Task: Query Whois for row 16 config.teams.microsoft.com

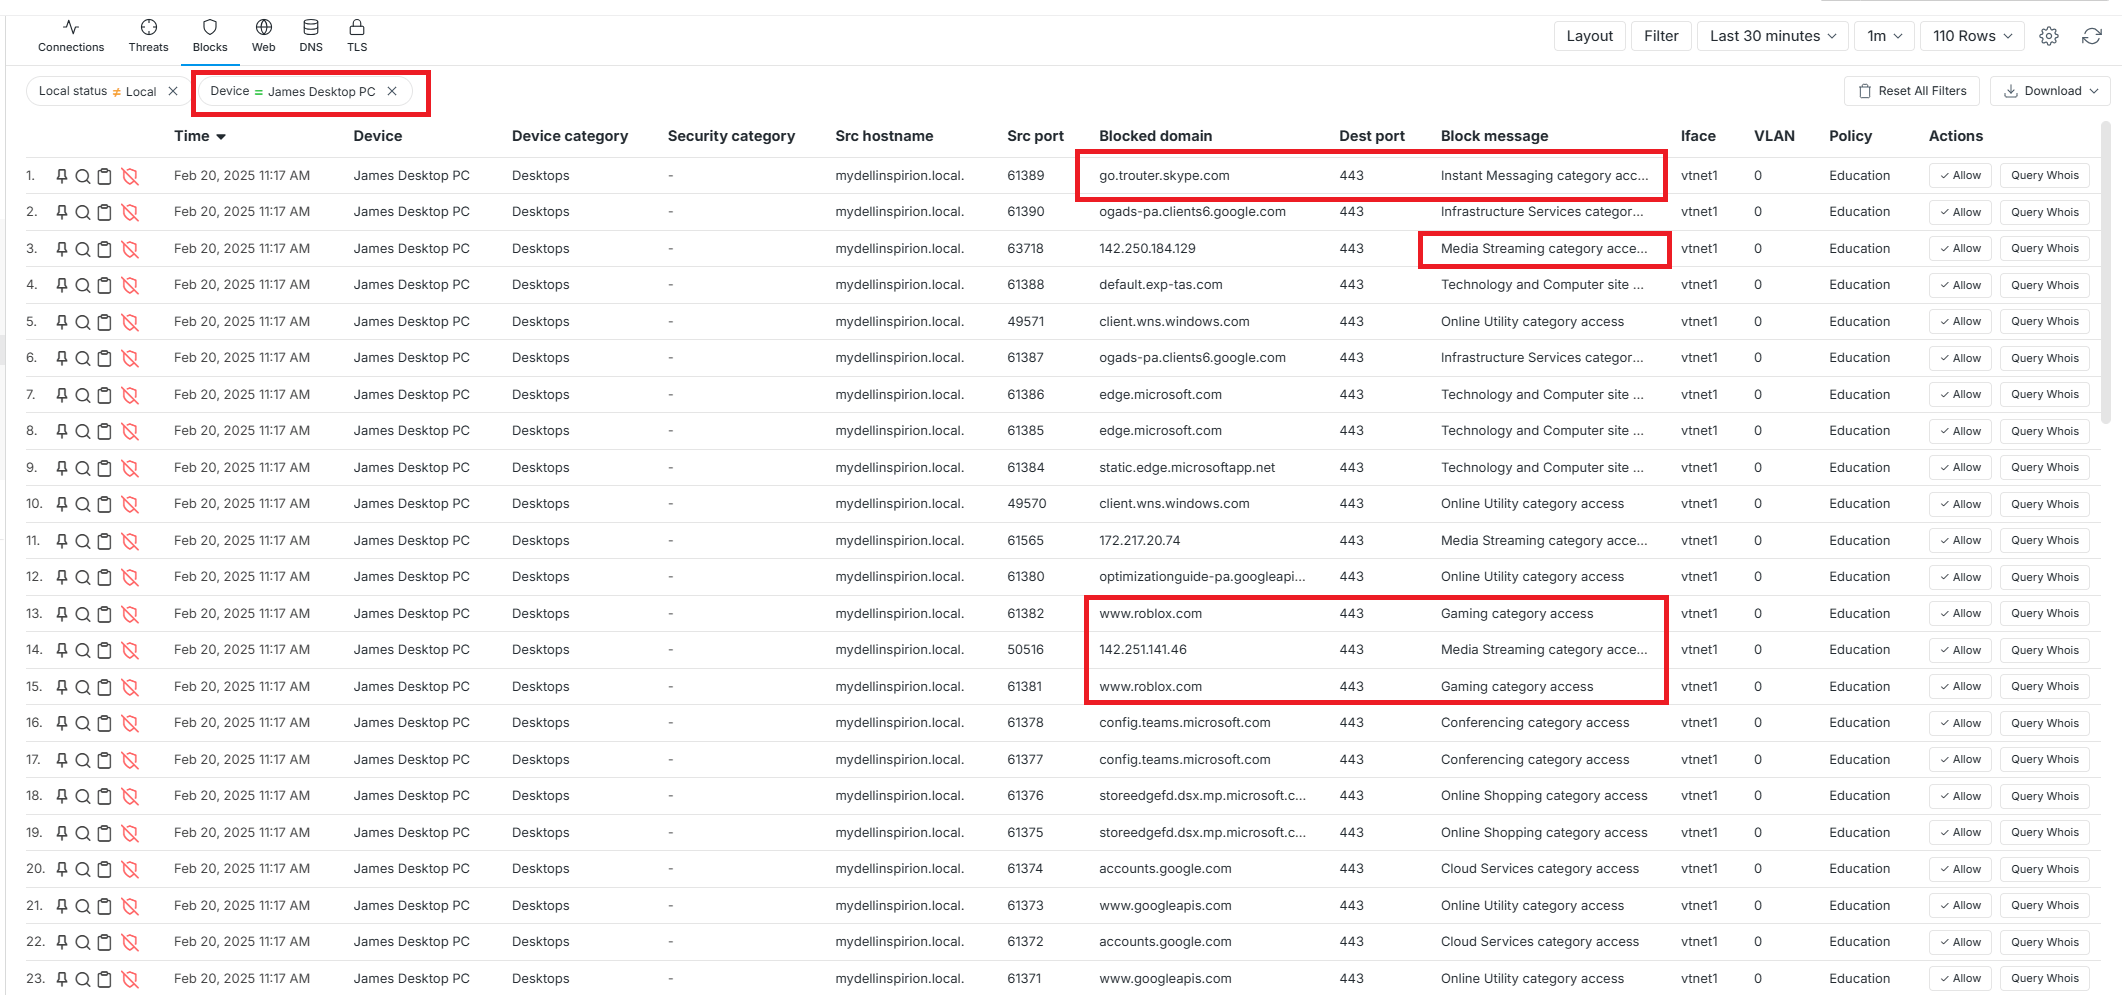Action: 2044,723
